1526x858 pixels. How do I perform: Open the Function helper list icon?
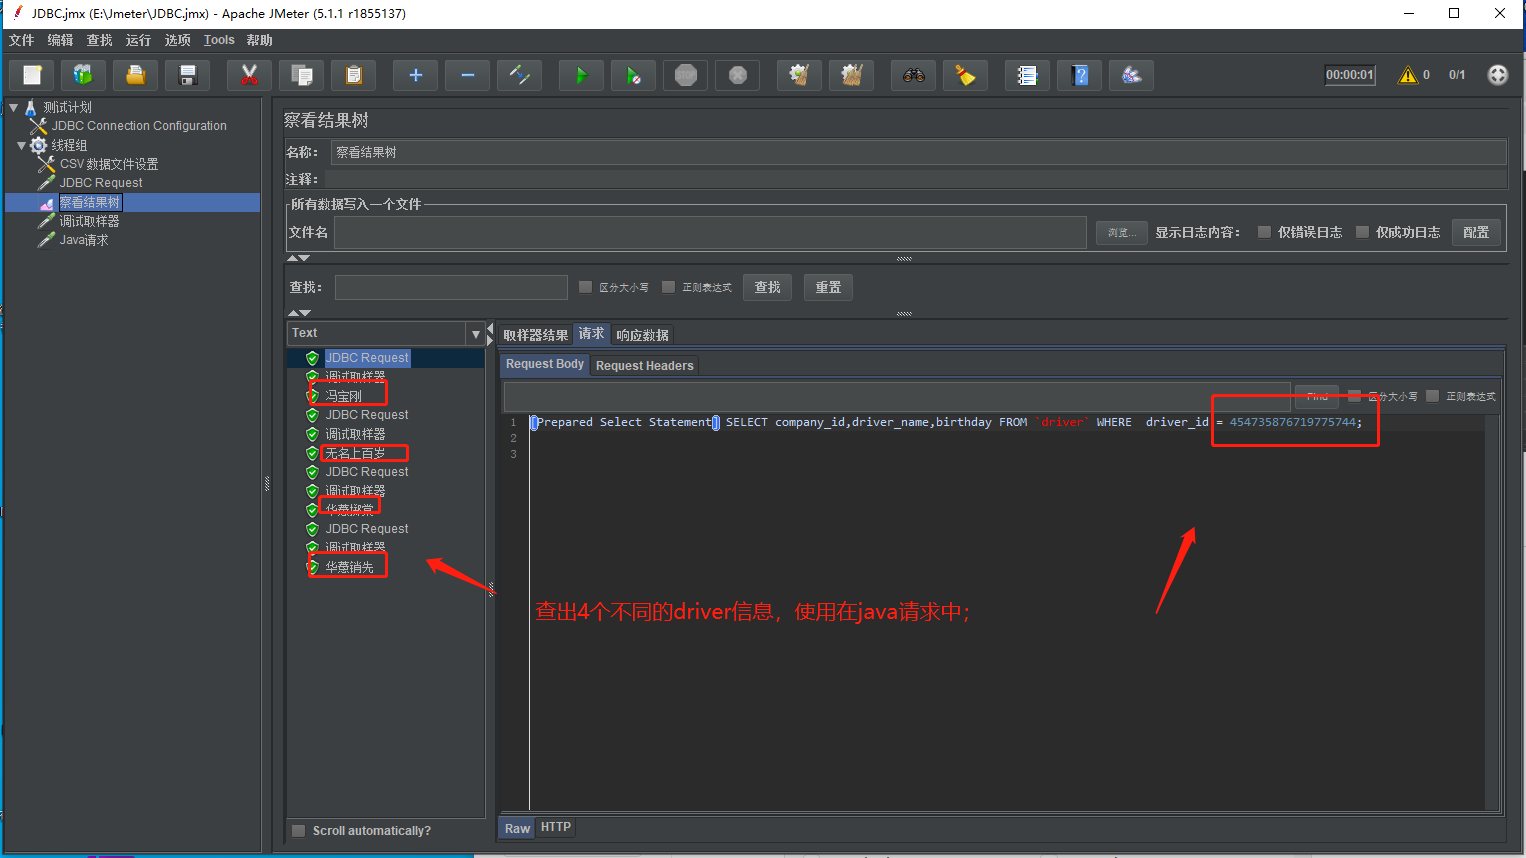1027,75
